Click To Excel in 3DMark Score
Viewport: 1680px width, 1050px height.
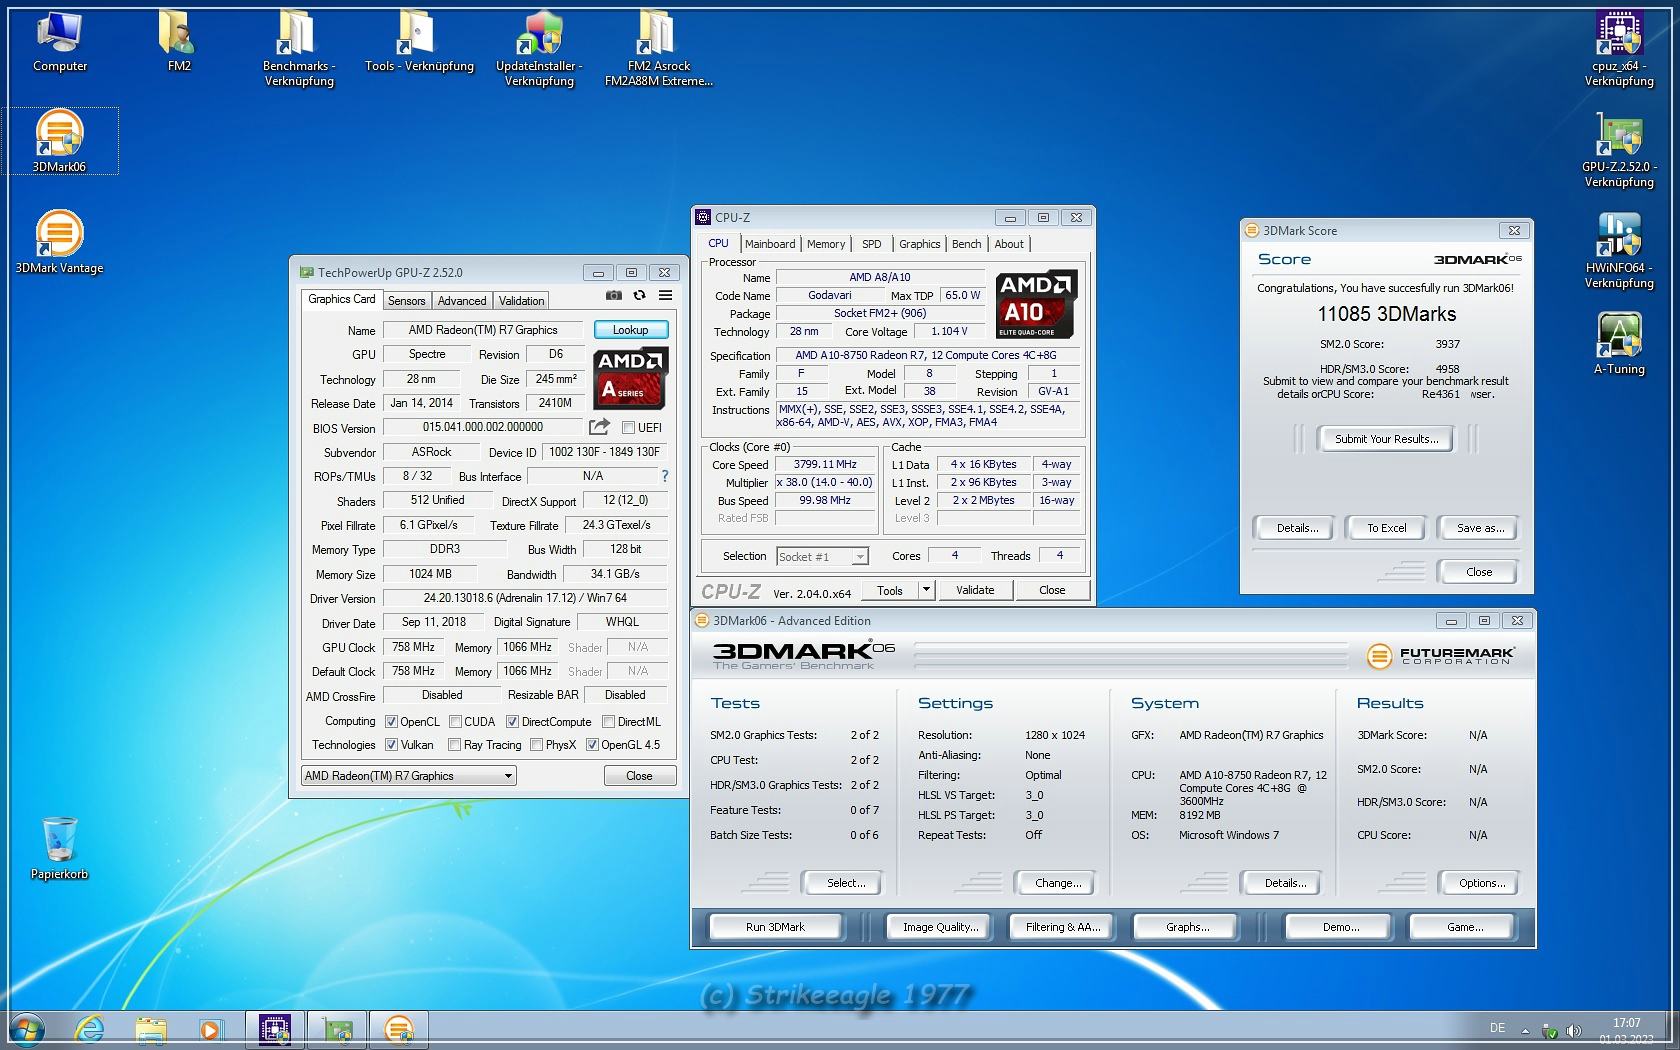[x=1386, y=528]
